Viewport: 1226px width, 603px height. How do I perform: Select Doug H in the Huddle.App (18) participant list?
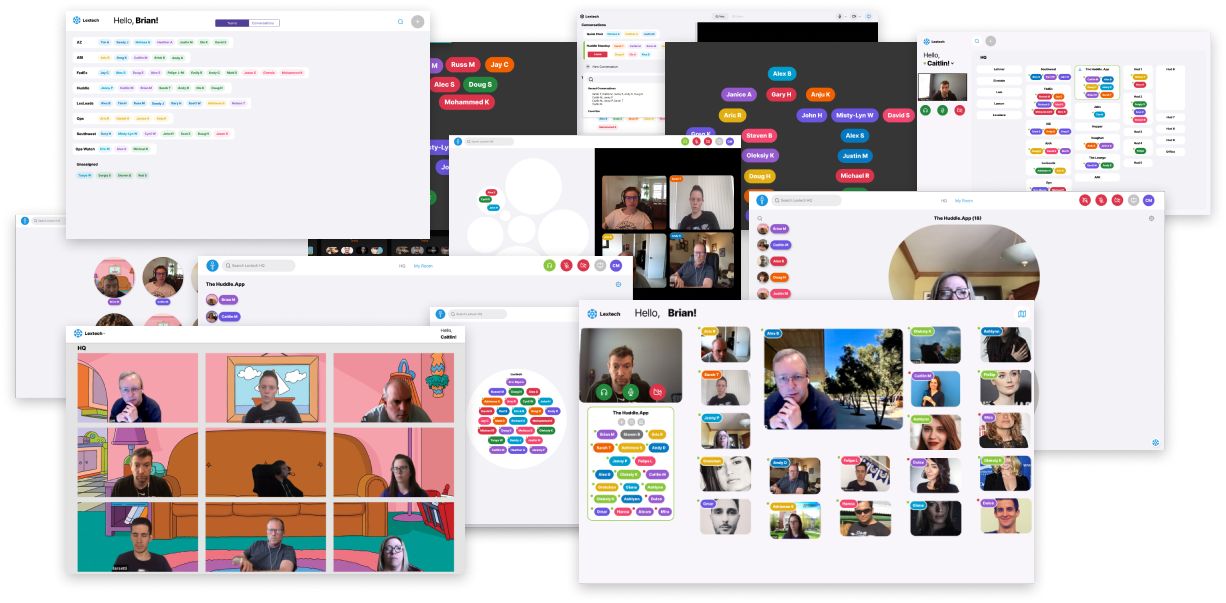click(780, 276)
